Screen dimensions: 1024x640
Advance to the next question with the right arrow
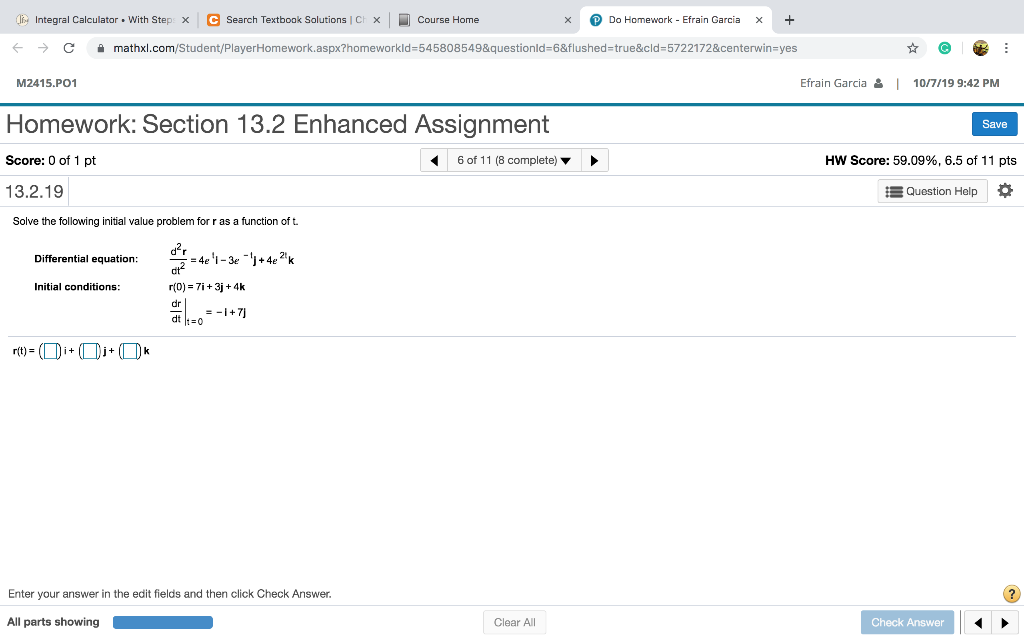[x=594, y=159]
